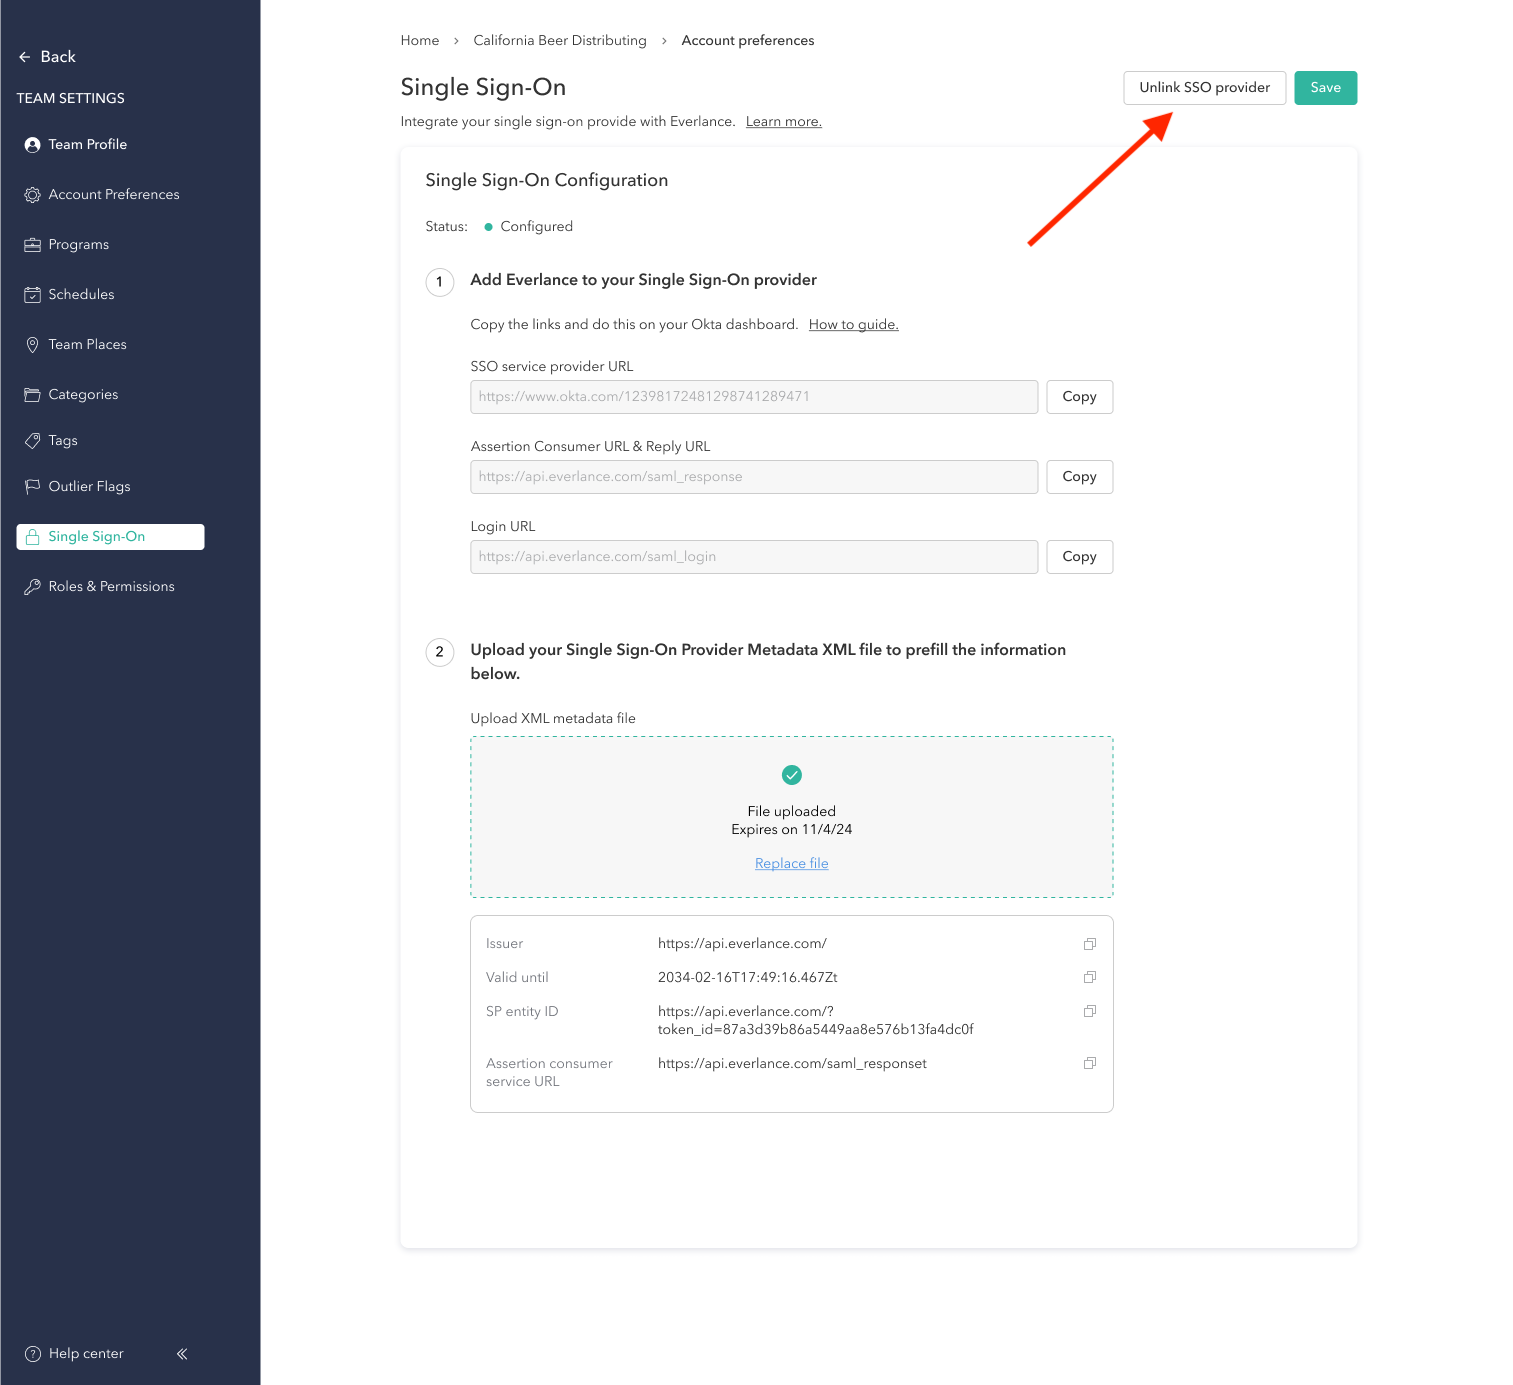Viewport: 1513px width, 1385px height.
Task: Click the Team Profile avatar icon
Action: 32,145
